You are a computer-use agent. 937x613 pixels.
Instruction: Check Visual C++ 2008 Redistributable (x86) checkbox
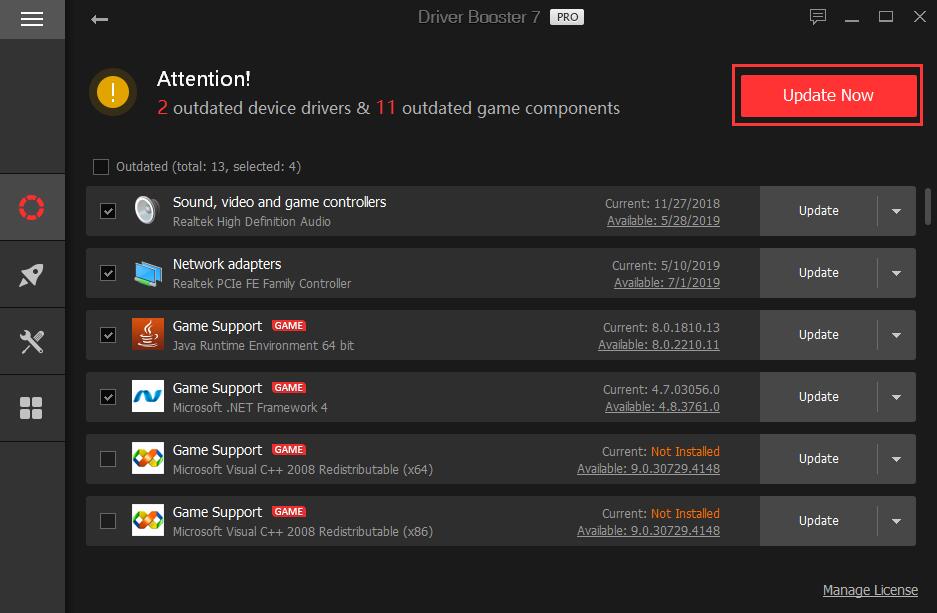108,521
